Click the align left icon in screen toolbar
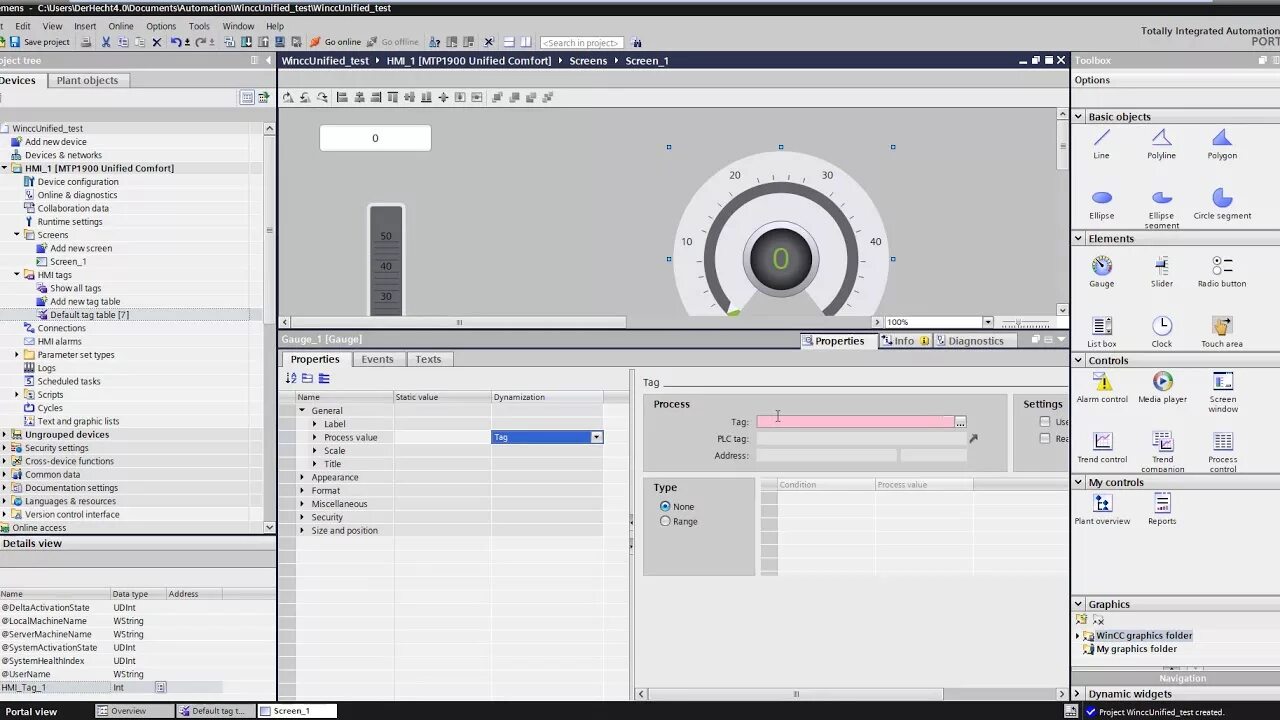This screenshot has height=720, width=1280. [x=341, y=97]
